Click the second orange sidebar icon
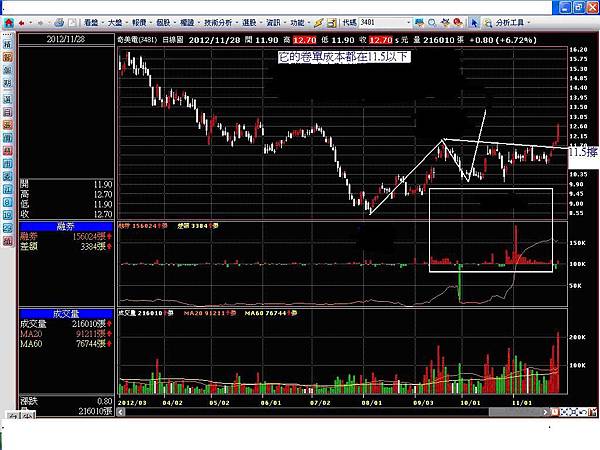600x450 pixels. tap(8, 125)
